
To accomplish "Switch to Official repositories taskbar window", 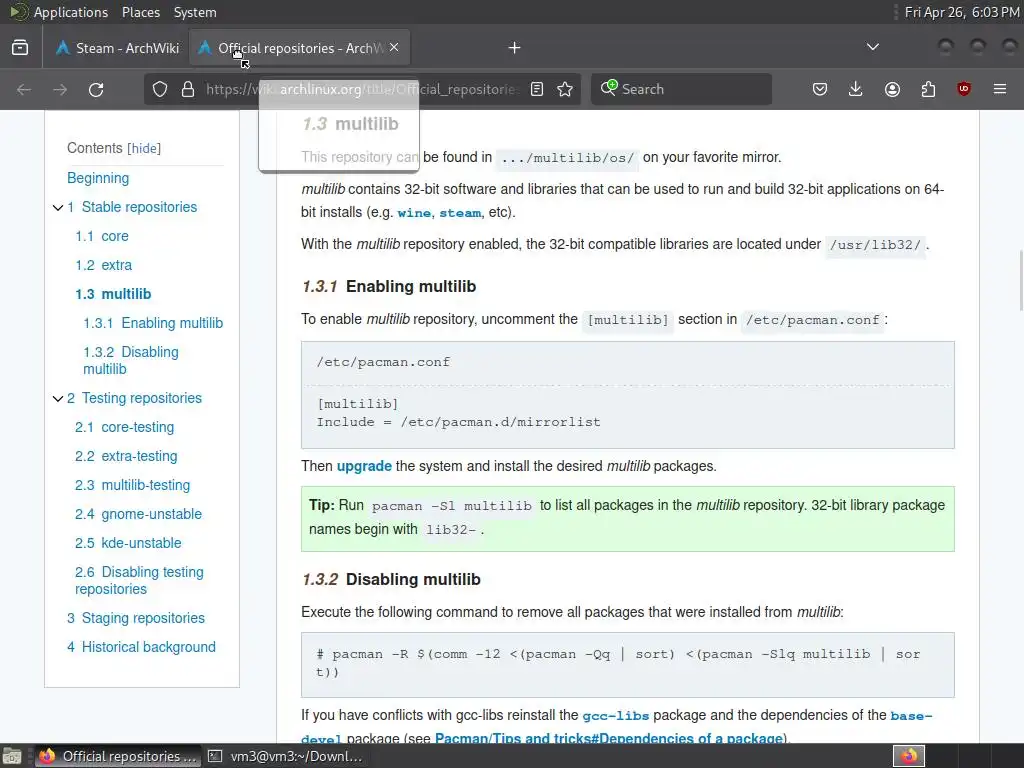I will [118, 756].
